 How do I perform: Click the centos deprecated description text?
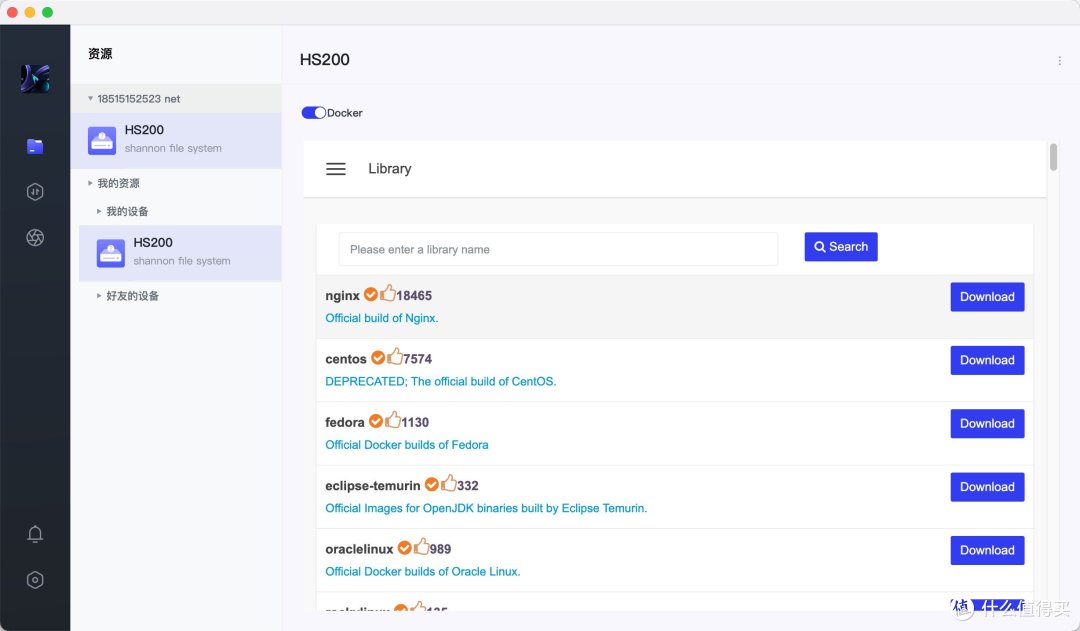pyautogui.click(x=441, y=382)
